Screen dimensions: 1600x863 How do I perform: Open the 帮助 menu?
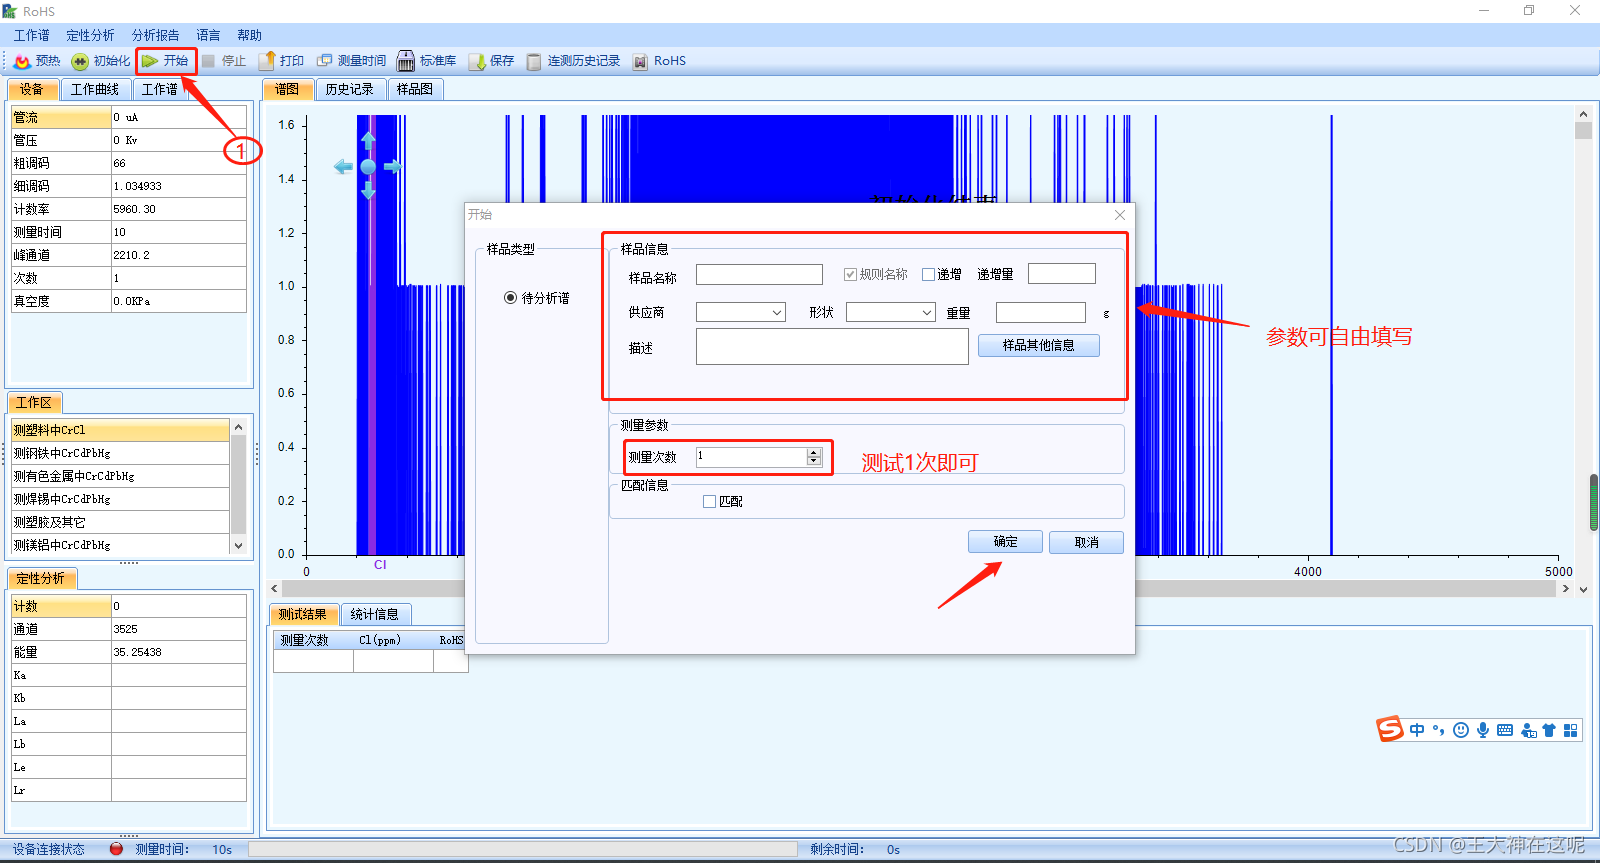249,35
